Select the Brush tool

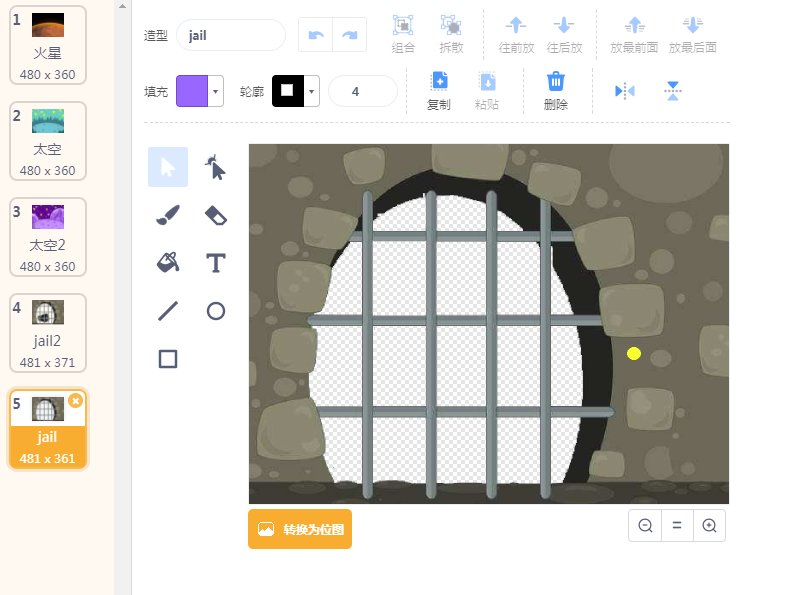coord(168,215)
